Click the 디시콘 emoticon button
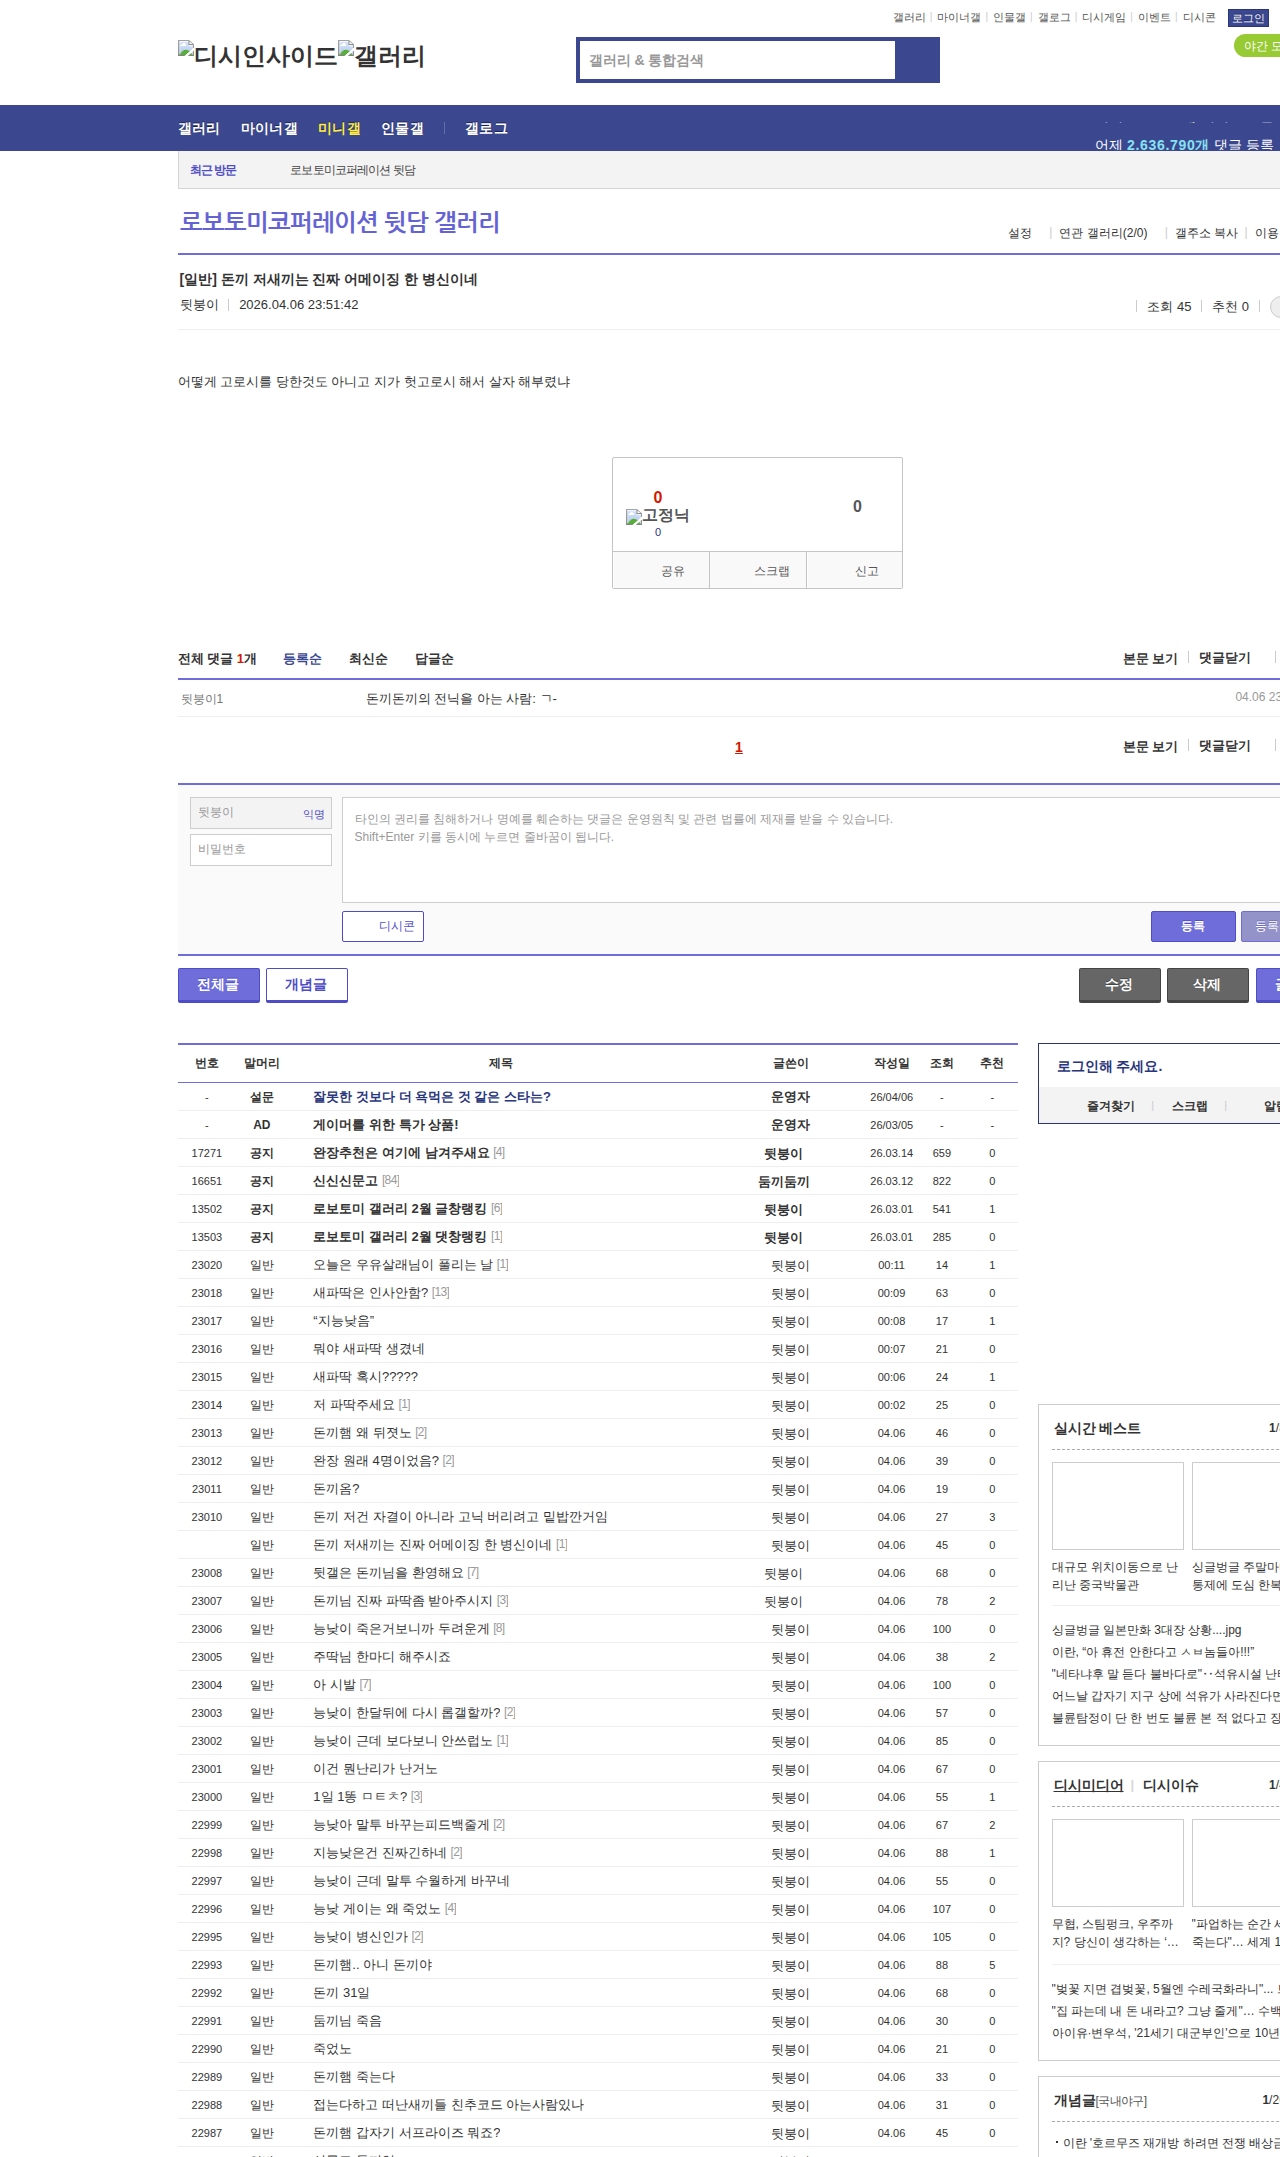1280x2157 pixels. point(383,926)
